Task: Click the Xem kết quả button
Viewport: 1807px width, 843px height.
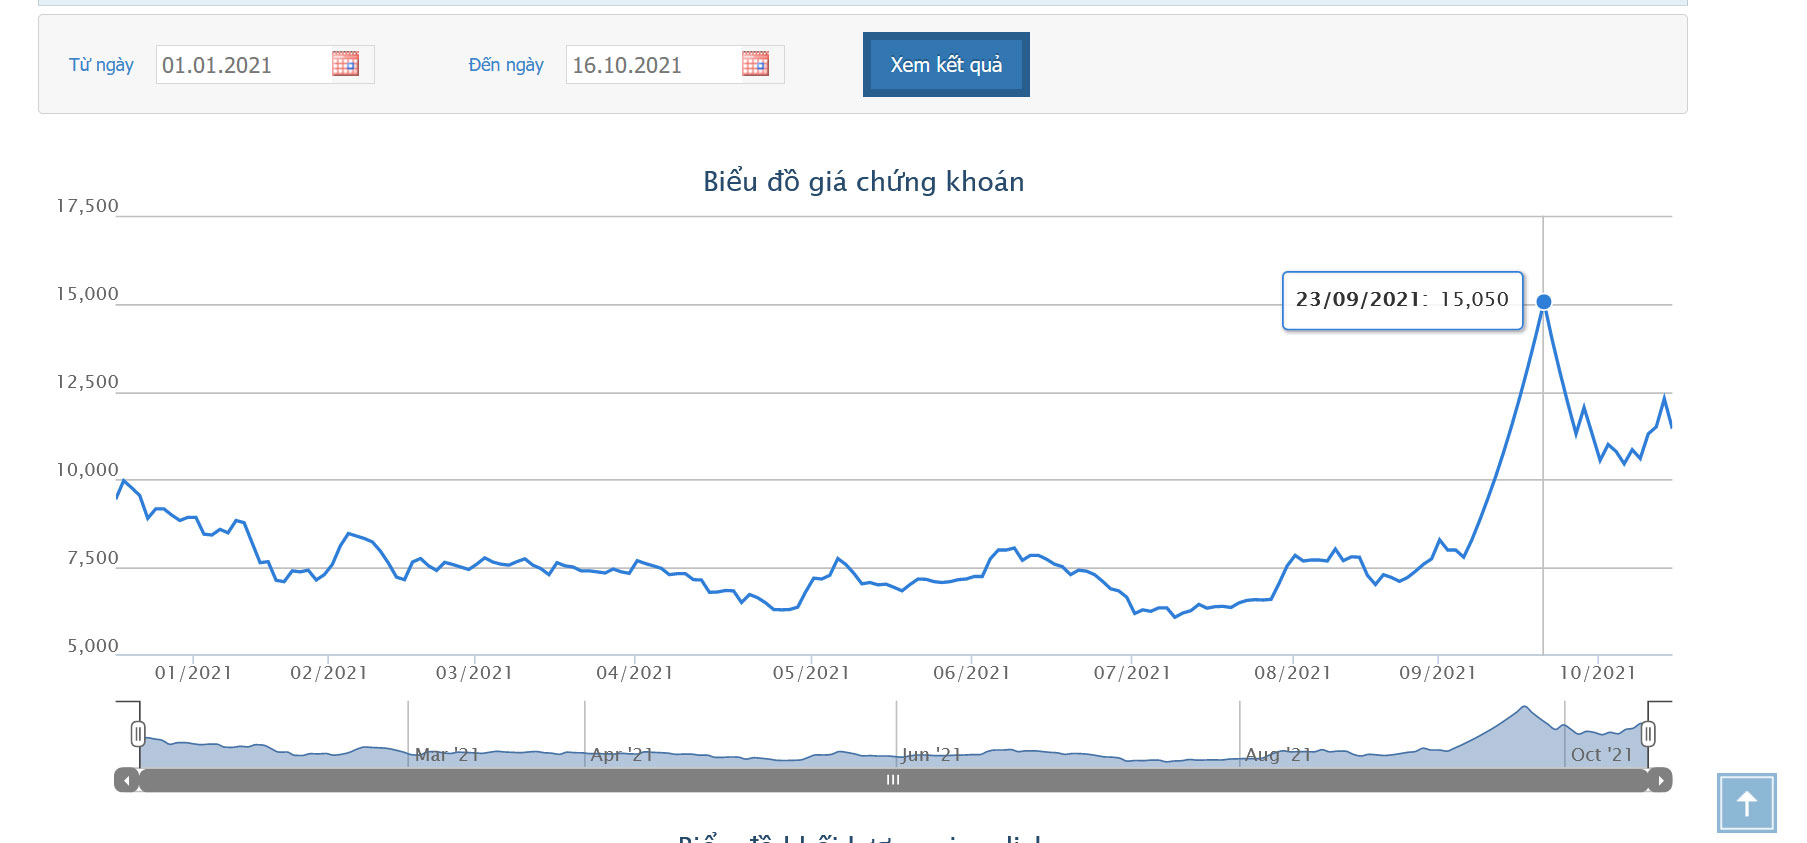Action: [x=946, y=65]
